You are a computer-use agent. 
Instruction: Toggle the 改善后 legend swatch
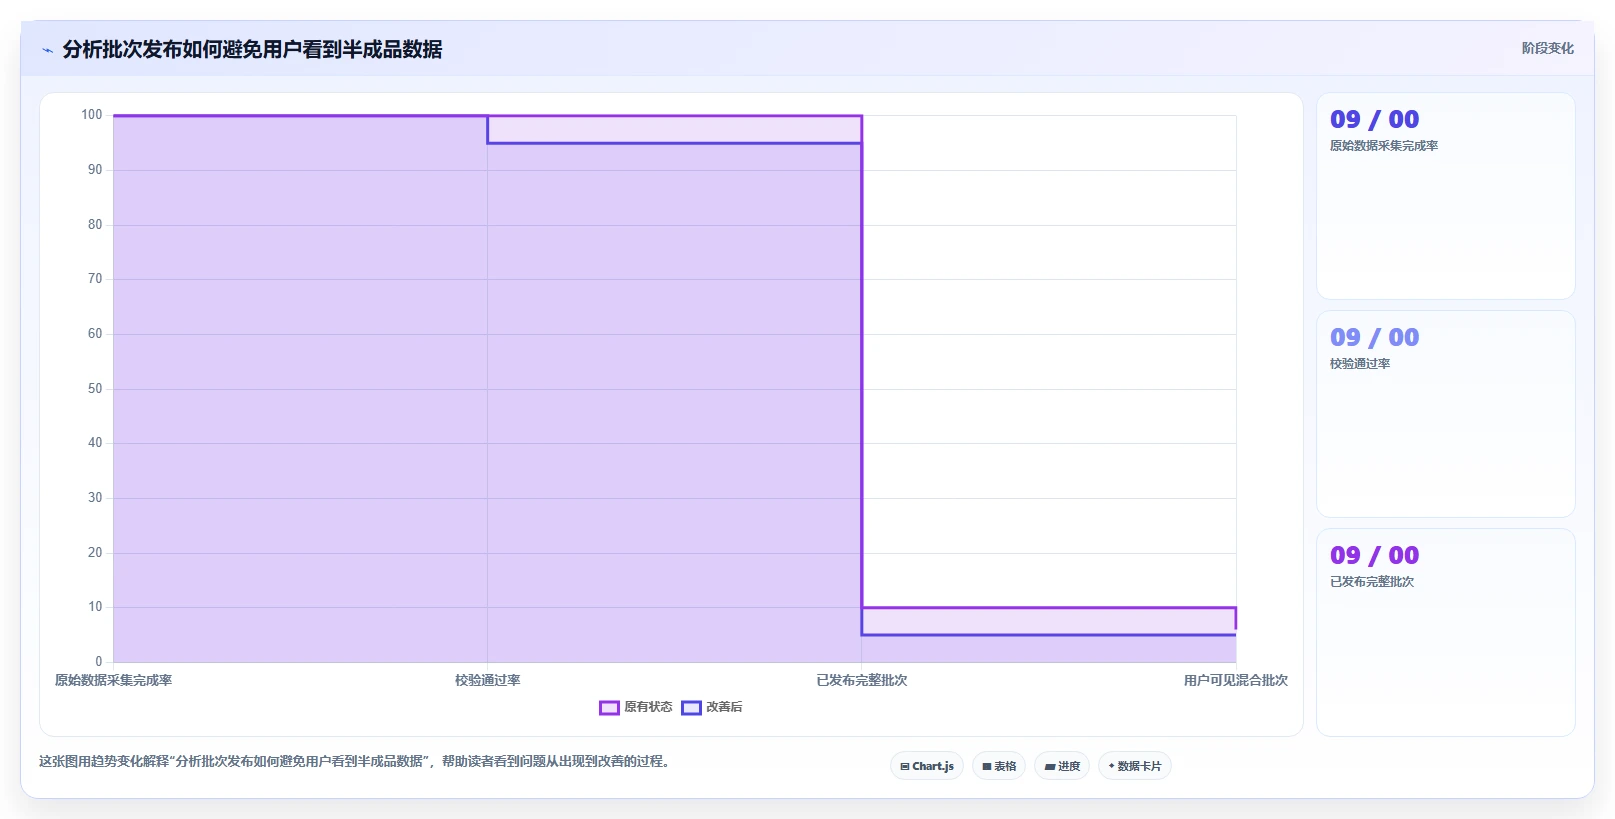point(691,708)
